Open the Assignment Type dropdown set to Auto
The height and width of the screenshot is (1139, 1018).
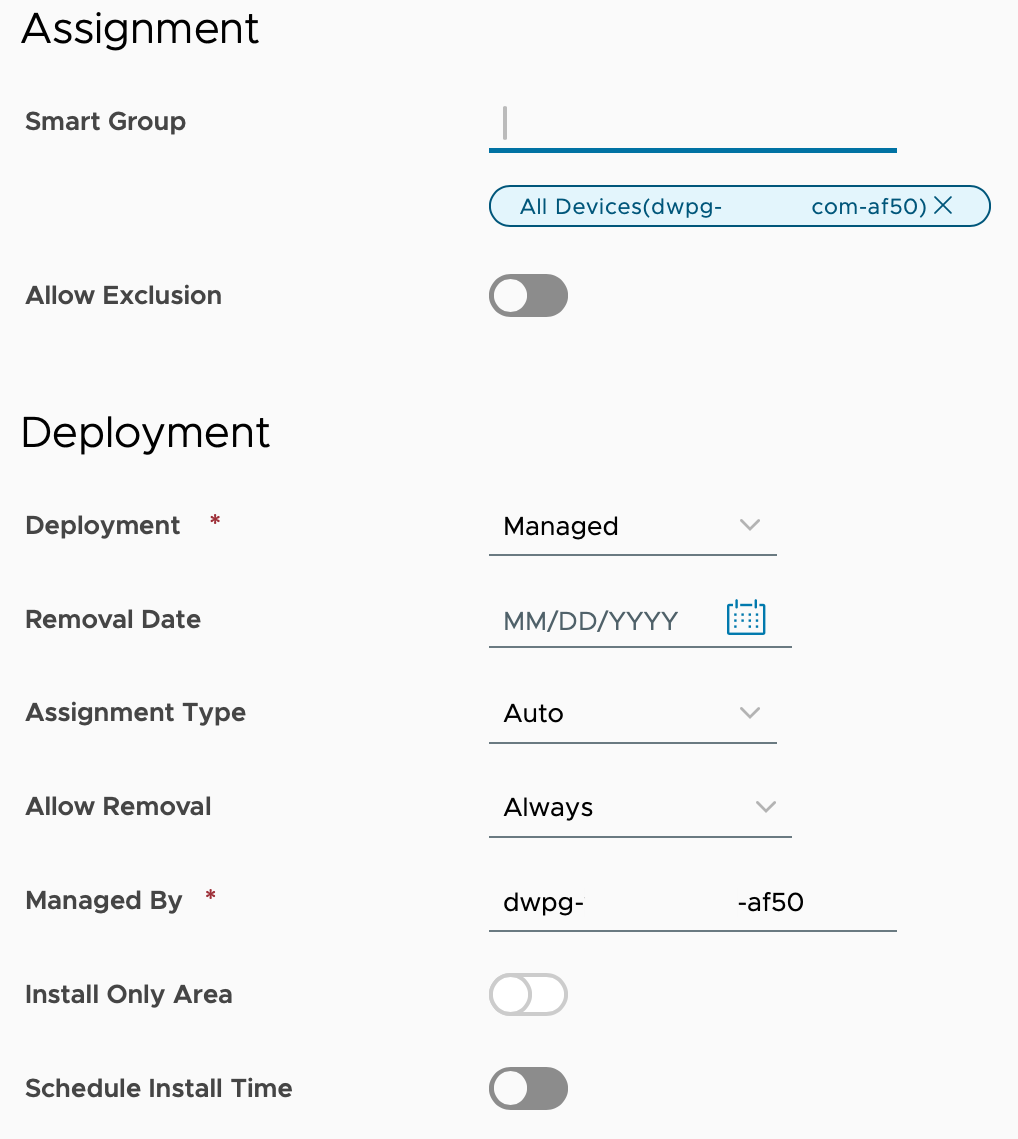click(x=632, y=713)
